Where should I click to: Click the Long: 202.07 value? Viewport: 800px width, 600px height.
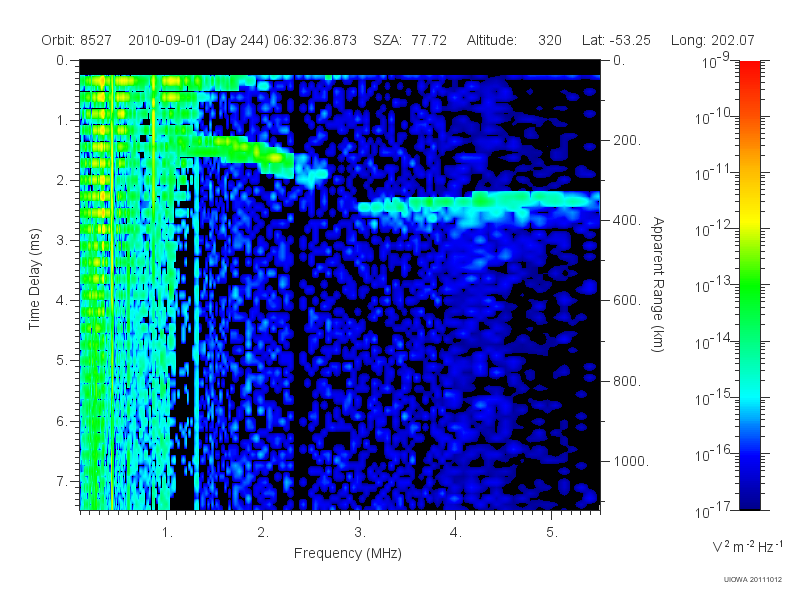[712, 40]
